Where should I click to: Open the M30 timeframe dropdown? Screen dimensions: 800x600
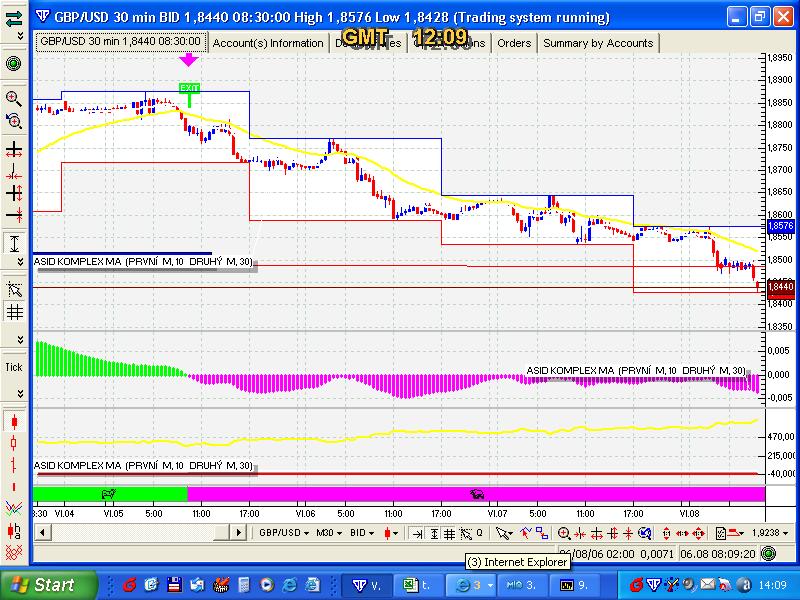pos(329,533)
